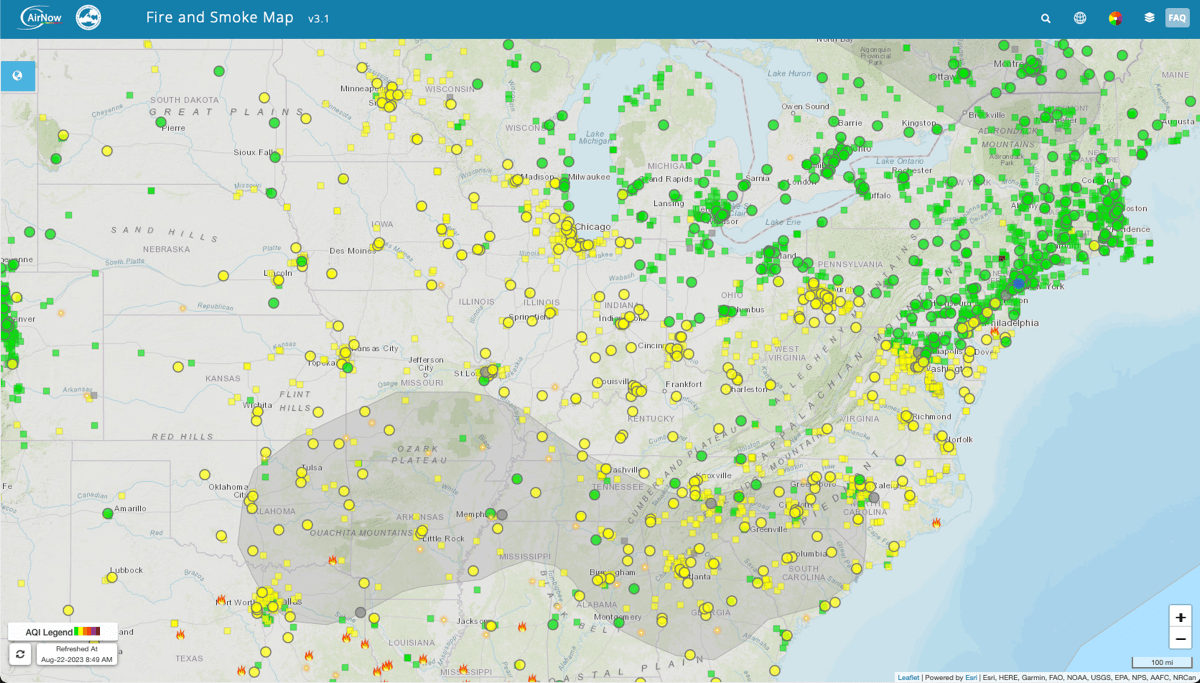This screenshot has height=683, width=1200.
Task: Click the yellow monitor circle at Little Rock
Action: 422,532
